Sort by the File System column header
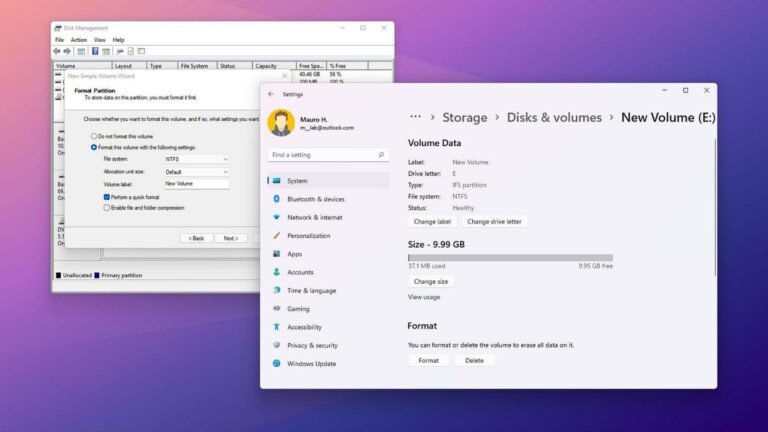This screenshot has width=768, height=432. click(x=197, y=66)
